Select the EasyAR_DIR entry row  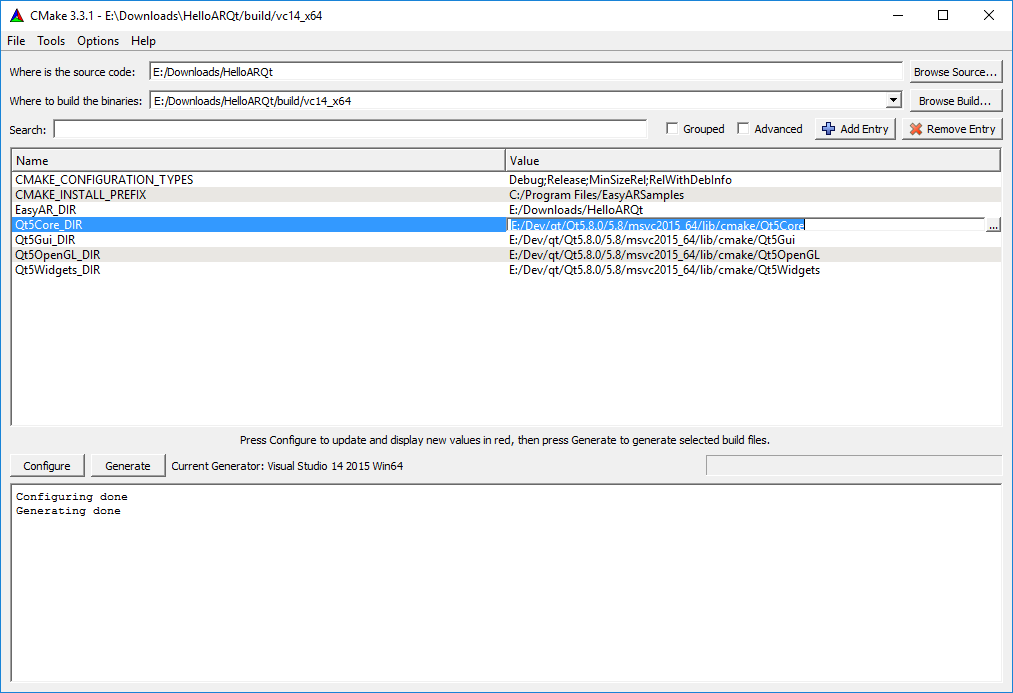pos(46,210)
